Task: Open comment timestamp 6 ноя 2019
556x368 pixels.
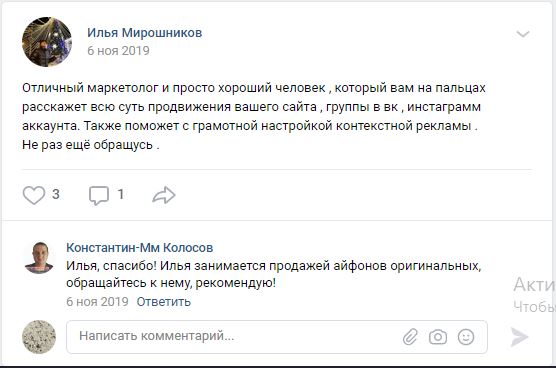Action: click(97, 302)
